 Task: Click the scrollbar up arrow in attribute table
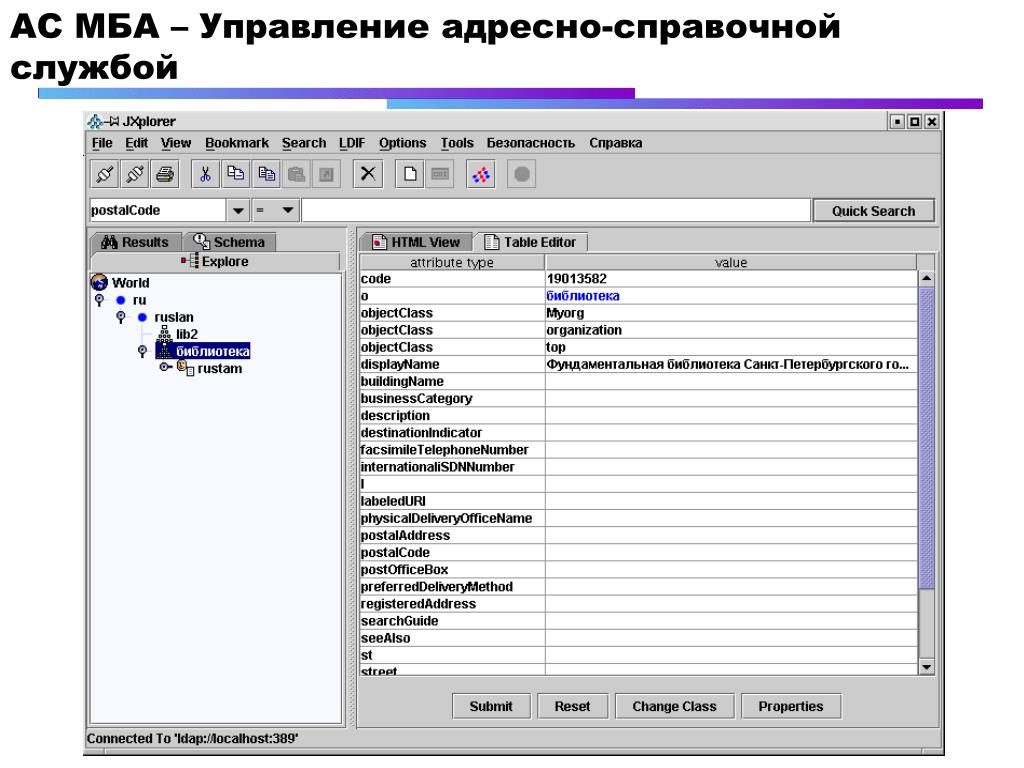[x=926, y=279]
